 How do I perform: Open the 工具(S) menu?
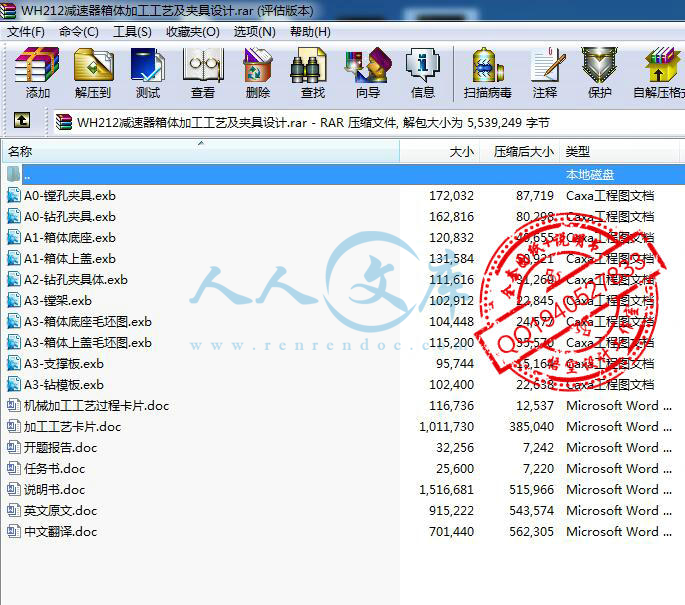(132, 32)
